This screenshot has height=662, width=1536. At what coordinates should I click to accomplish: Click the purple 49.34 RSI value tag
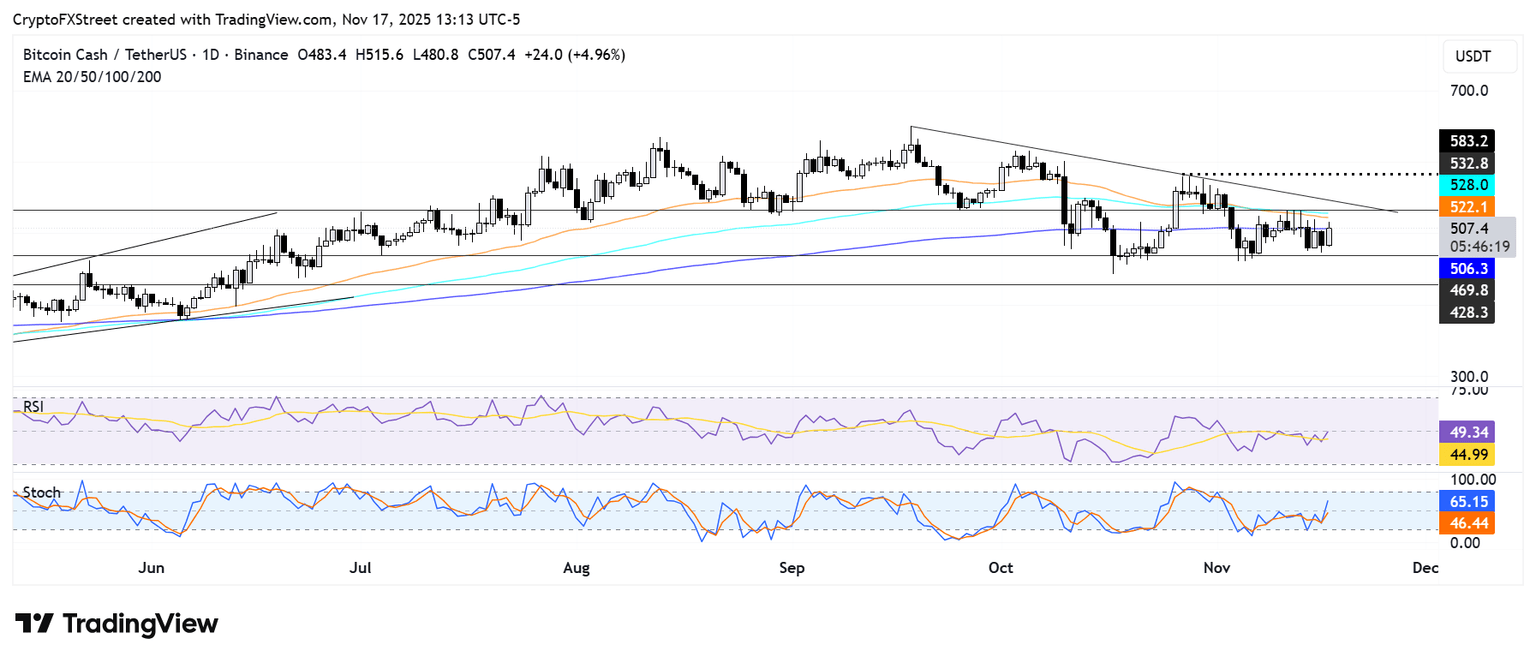[1466, 433]
